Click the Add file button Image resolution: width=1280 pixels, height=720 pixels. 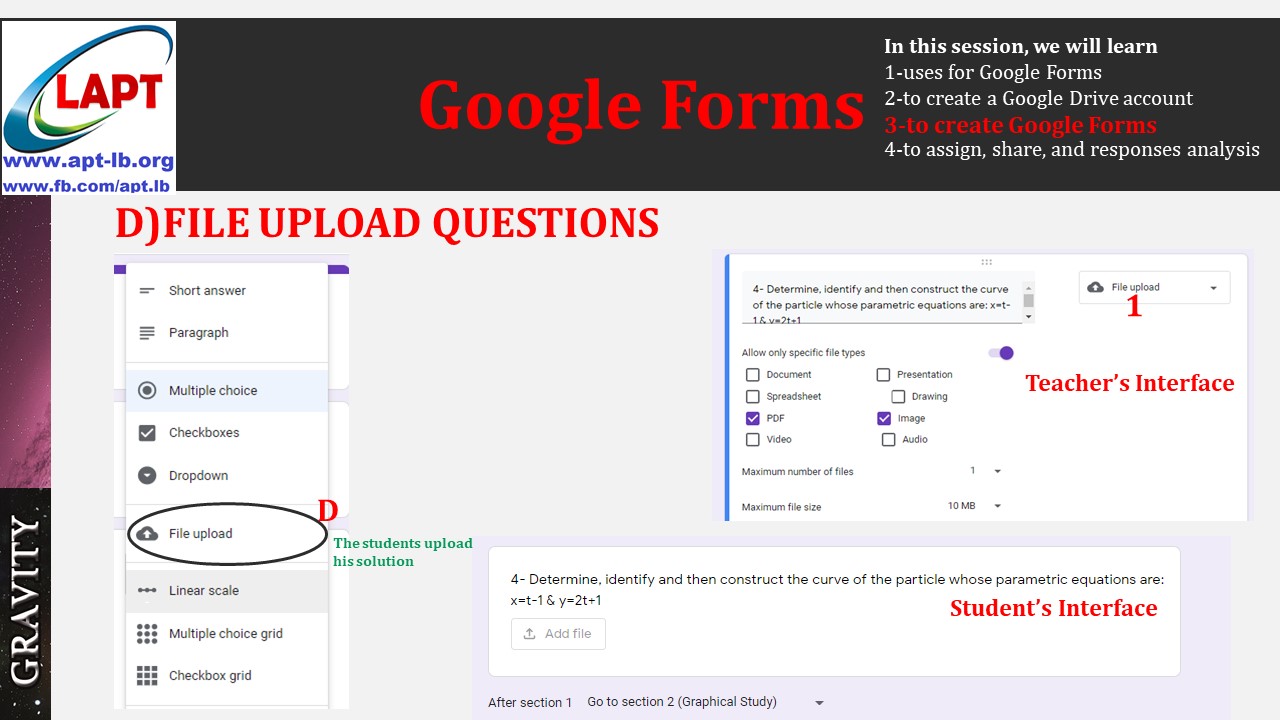coord(558,633)
